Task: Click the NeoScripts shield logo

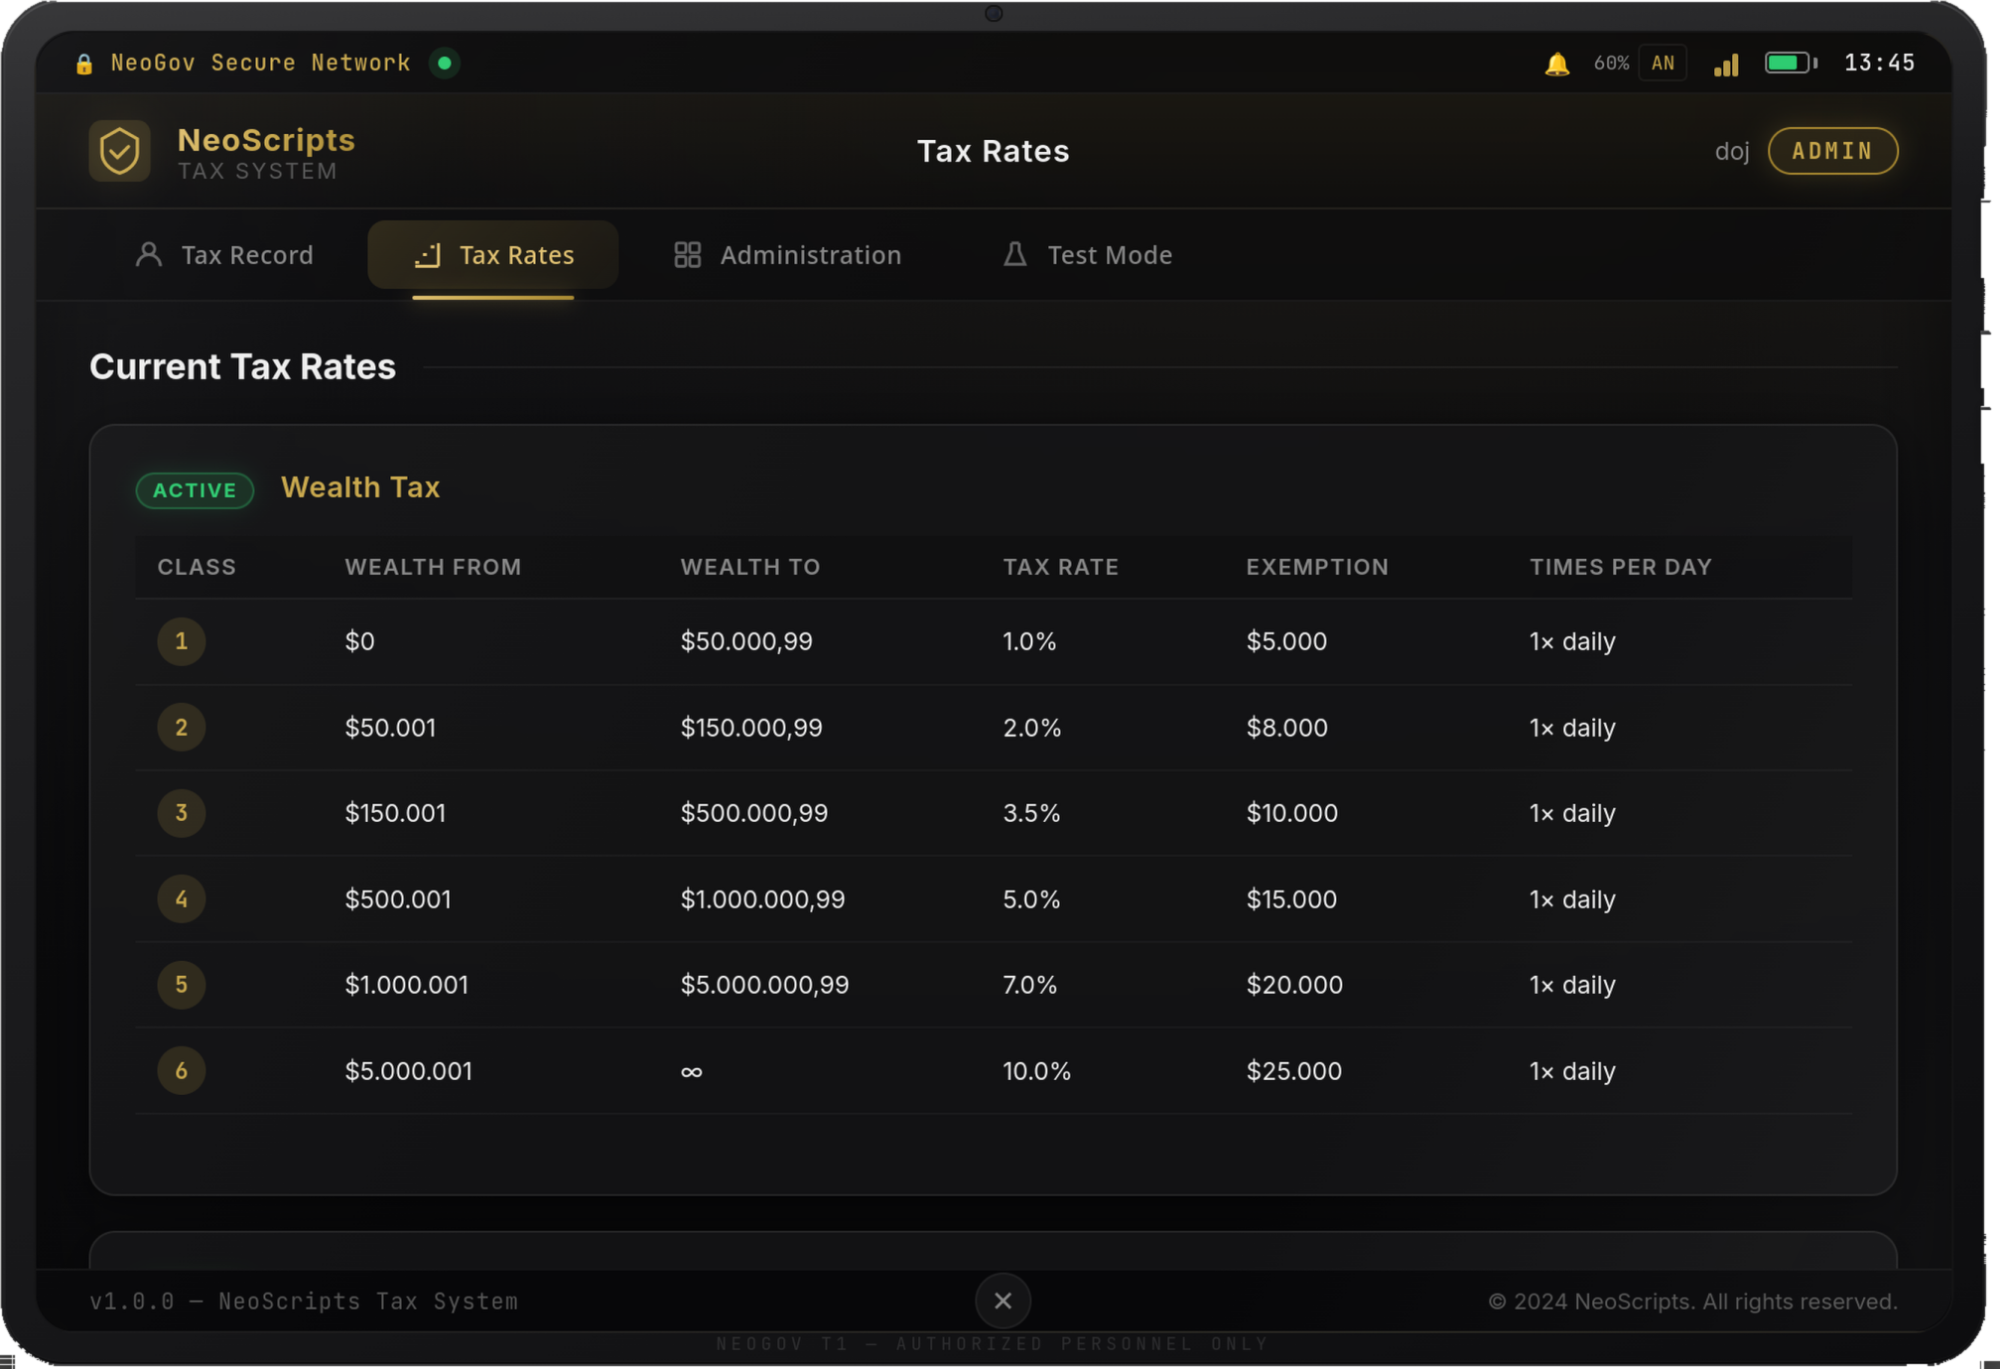Action: (x=120, y=151)
